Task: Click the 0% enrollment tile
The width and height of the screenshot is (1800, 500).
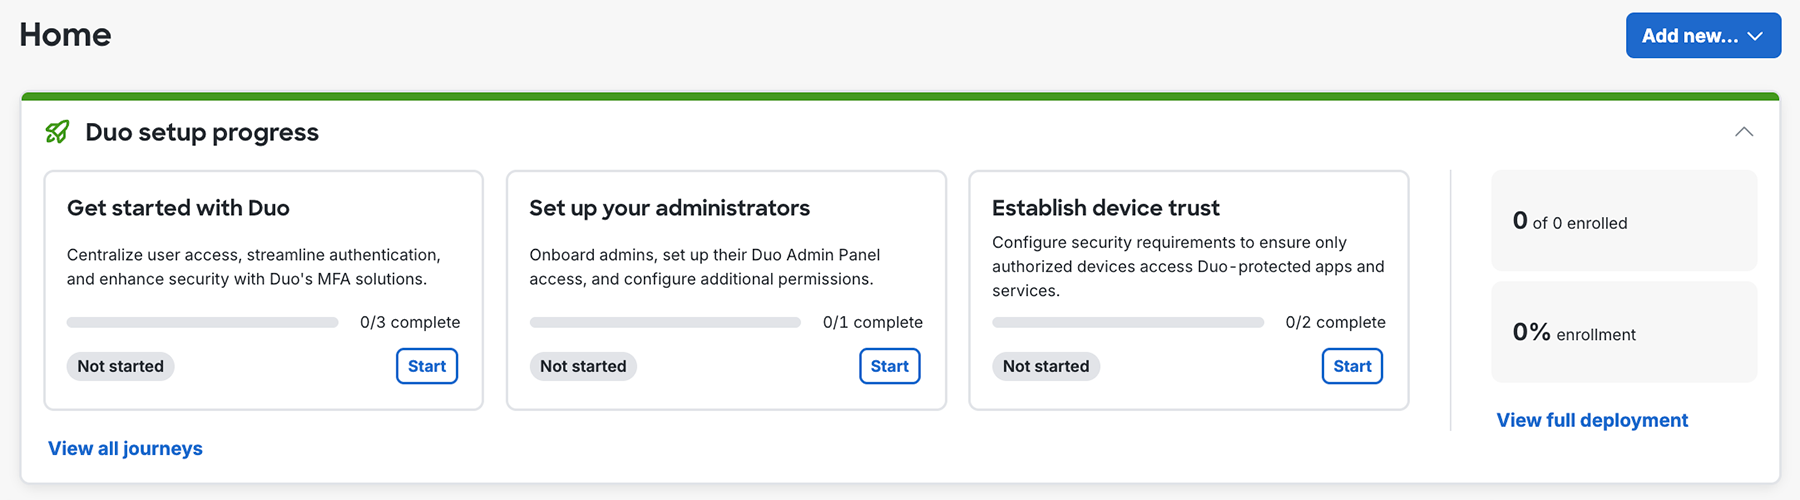Action: [x=1624, y=332]
